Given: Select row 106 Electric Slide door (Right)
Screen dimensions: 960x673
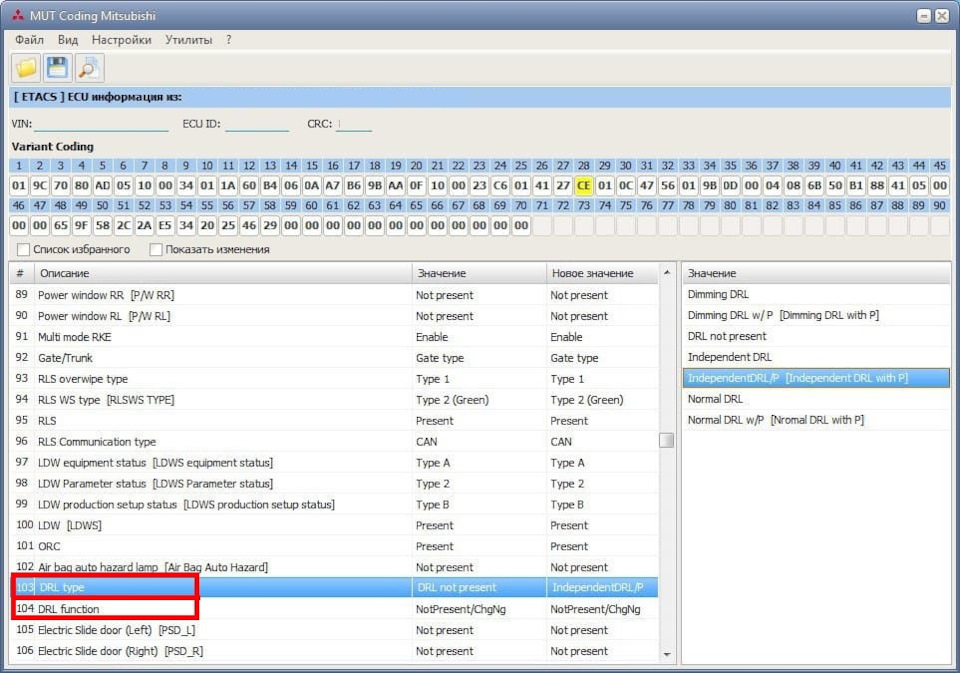Looking at the screenshot, I should [x=334, y=651].
